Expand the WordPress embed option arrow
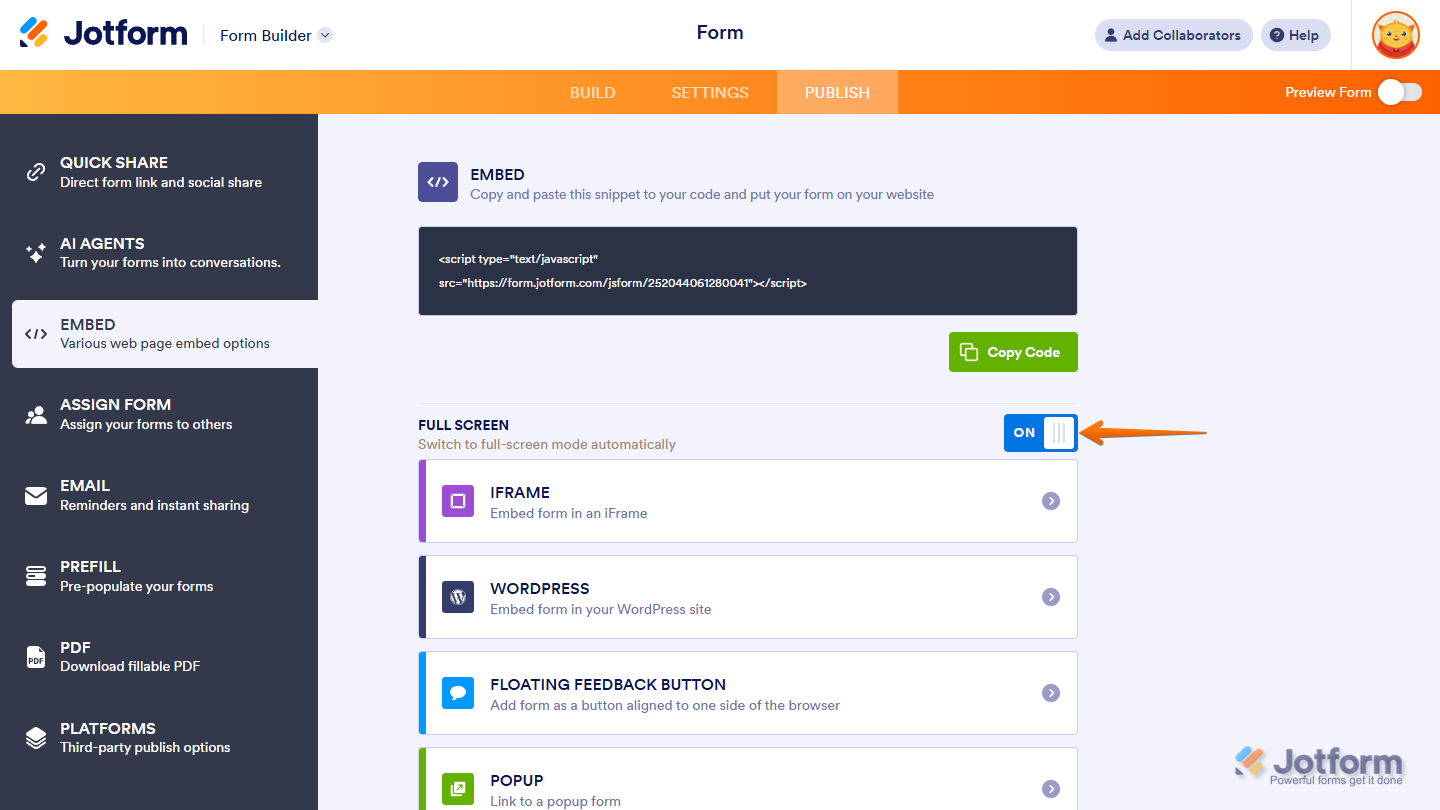Image resolution: width=1440 pixels, height=810 pixels. pyautogui.click(x=1051, y=597)
